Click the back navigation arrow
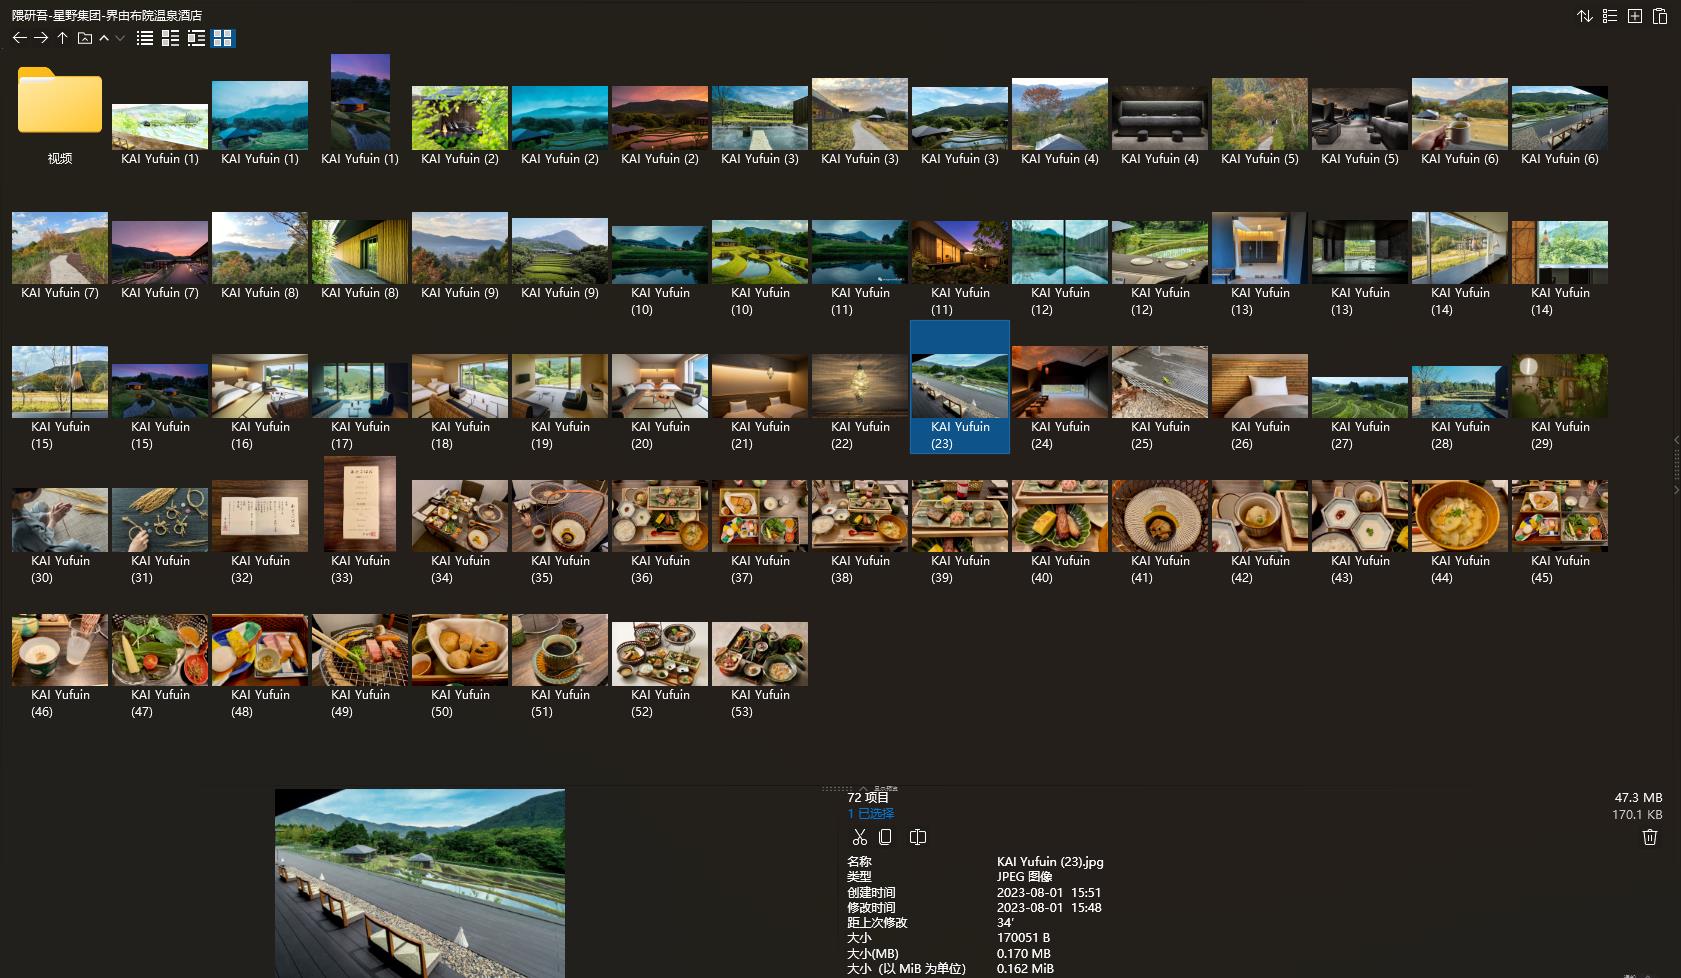 point(19,38)
